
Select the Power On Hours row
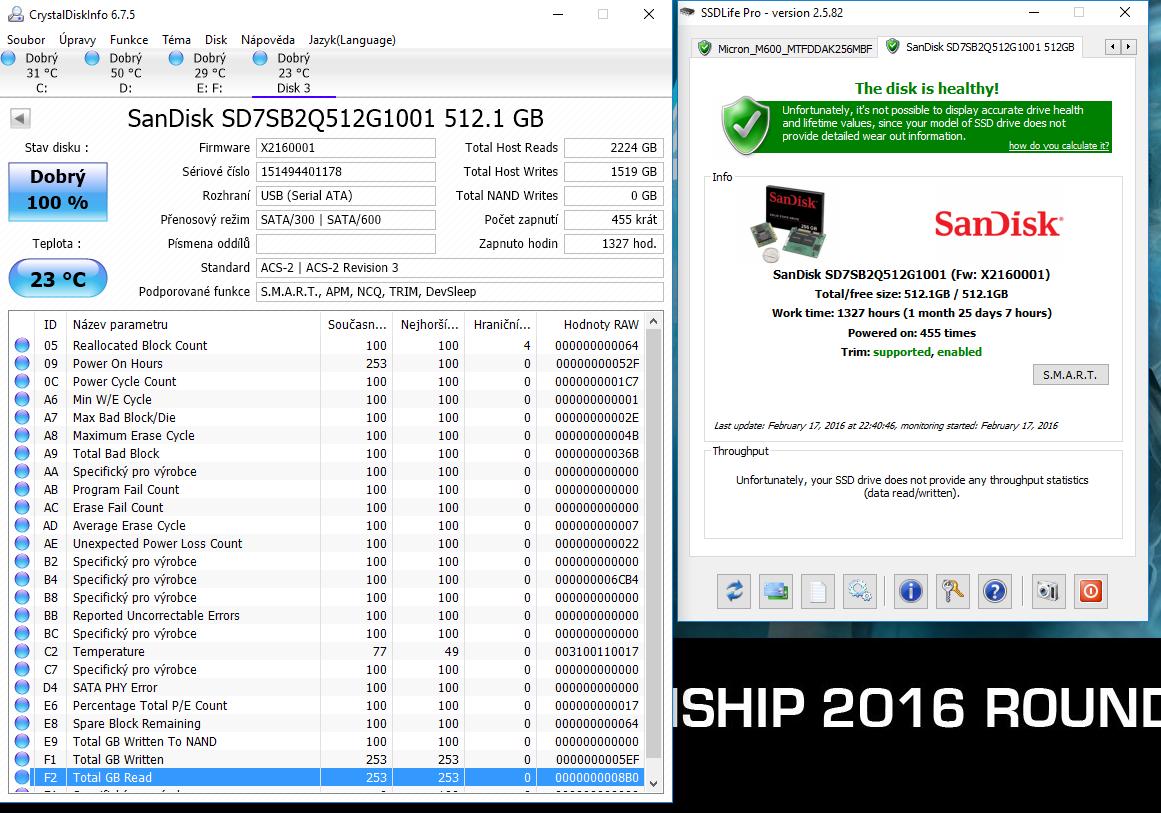(x=327, y=364)
